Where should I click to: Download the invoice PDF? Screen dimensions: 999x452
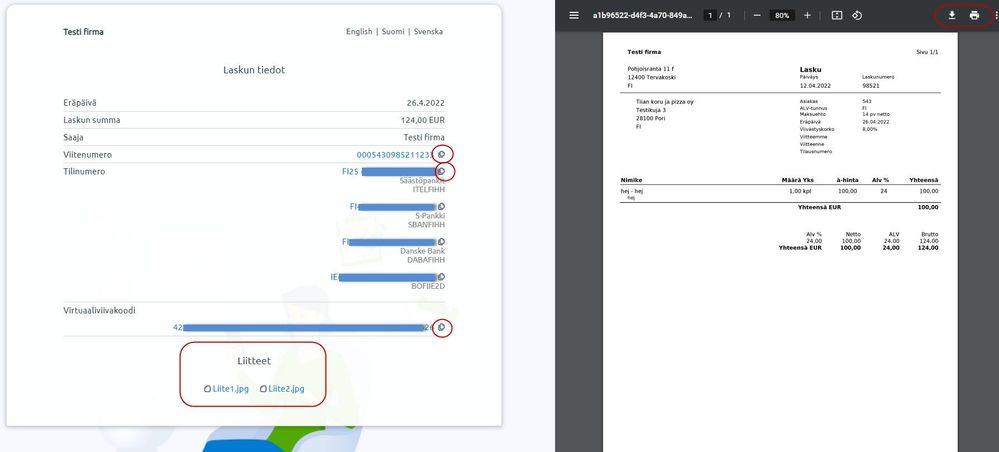[952, 15]
